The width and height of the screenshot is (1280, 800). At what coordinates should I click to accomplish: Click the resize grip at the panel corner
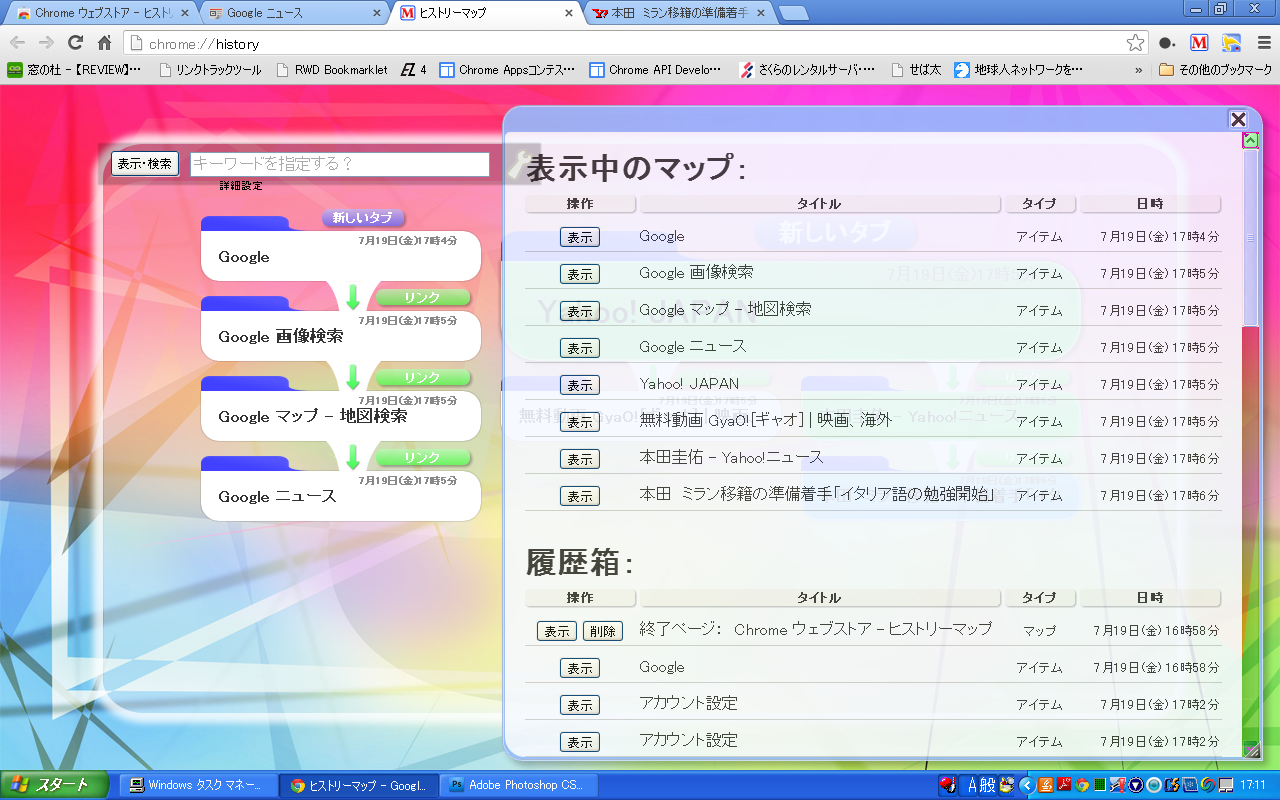click(1250, 748)
